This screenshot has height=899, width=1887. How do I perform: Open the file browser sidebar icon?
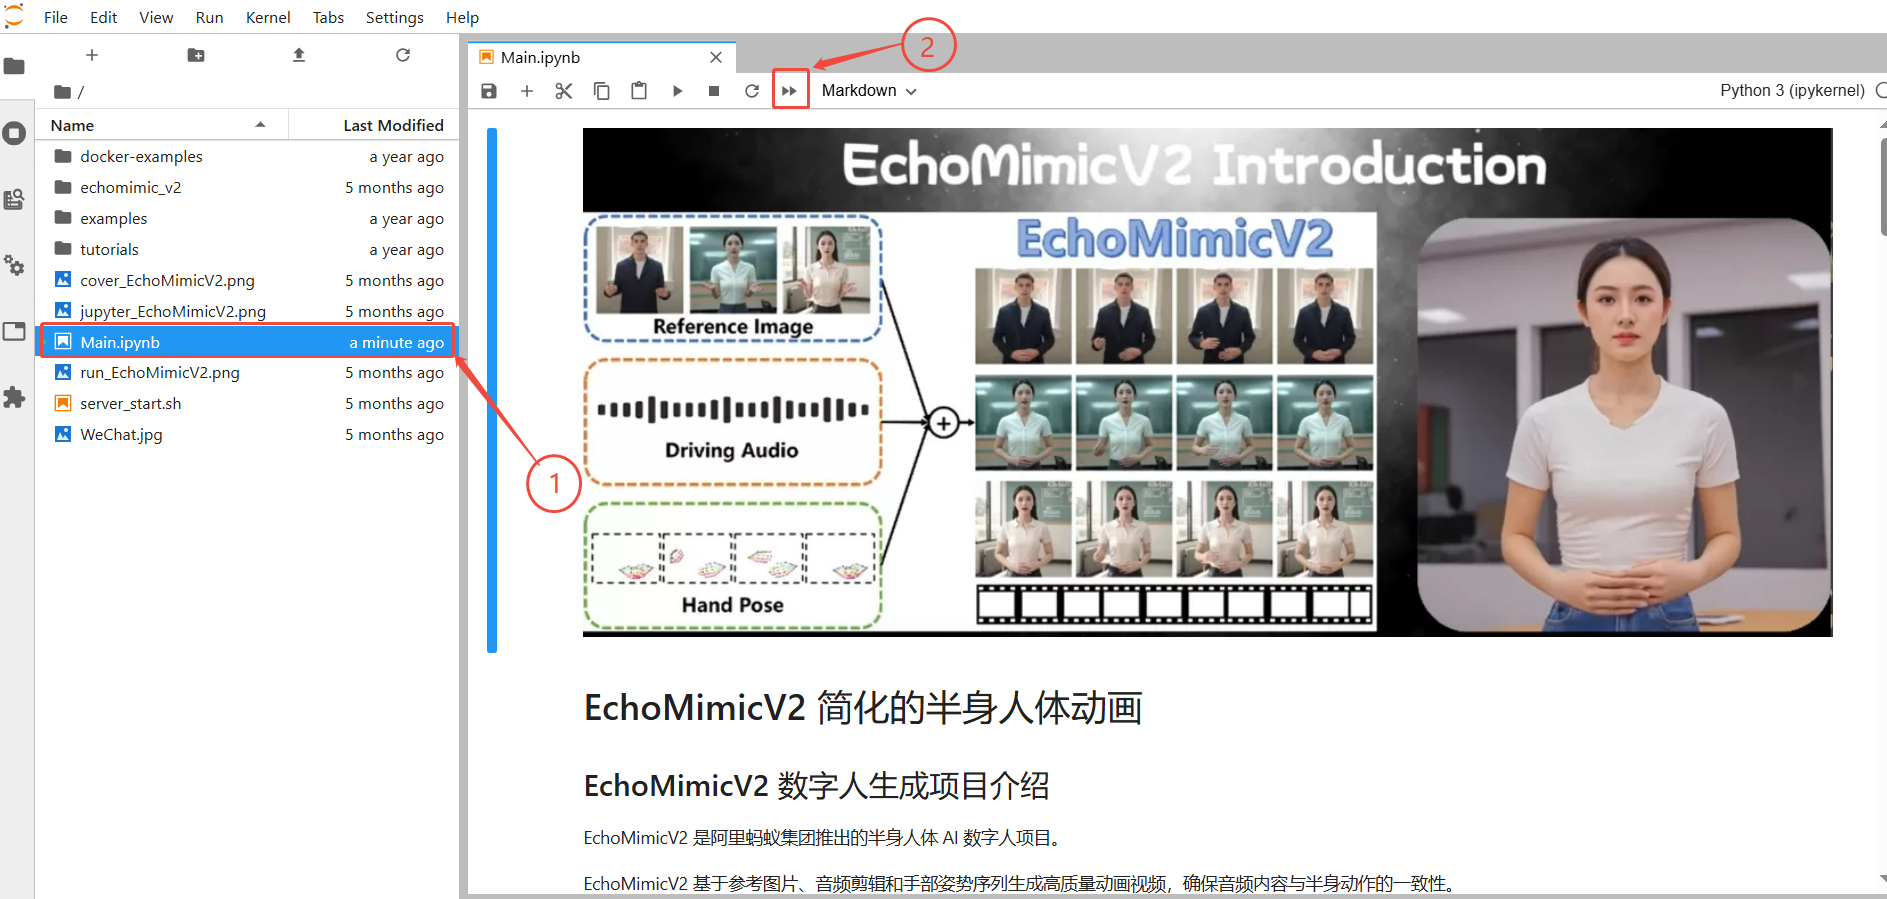15,67
